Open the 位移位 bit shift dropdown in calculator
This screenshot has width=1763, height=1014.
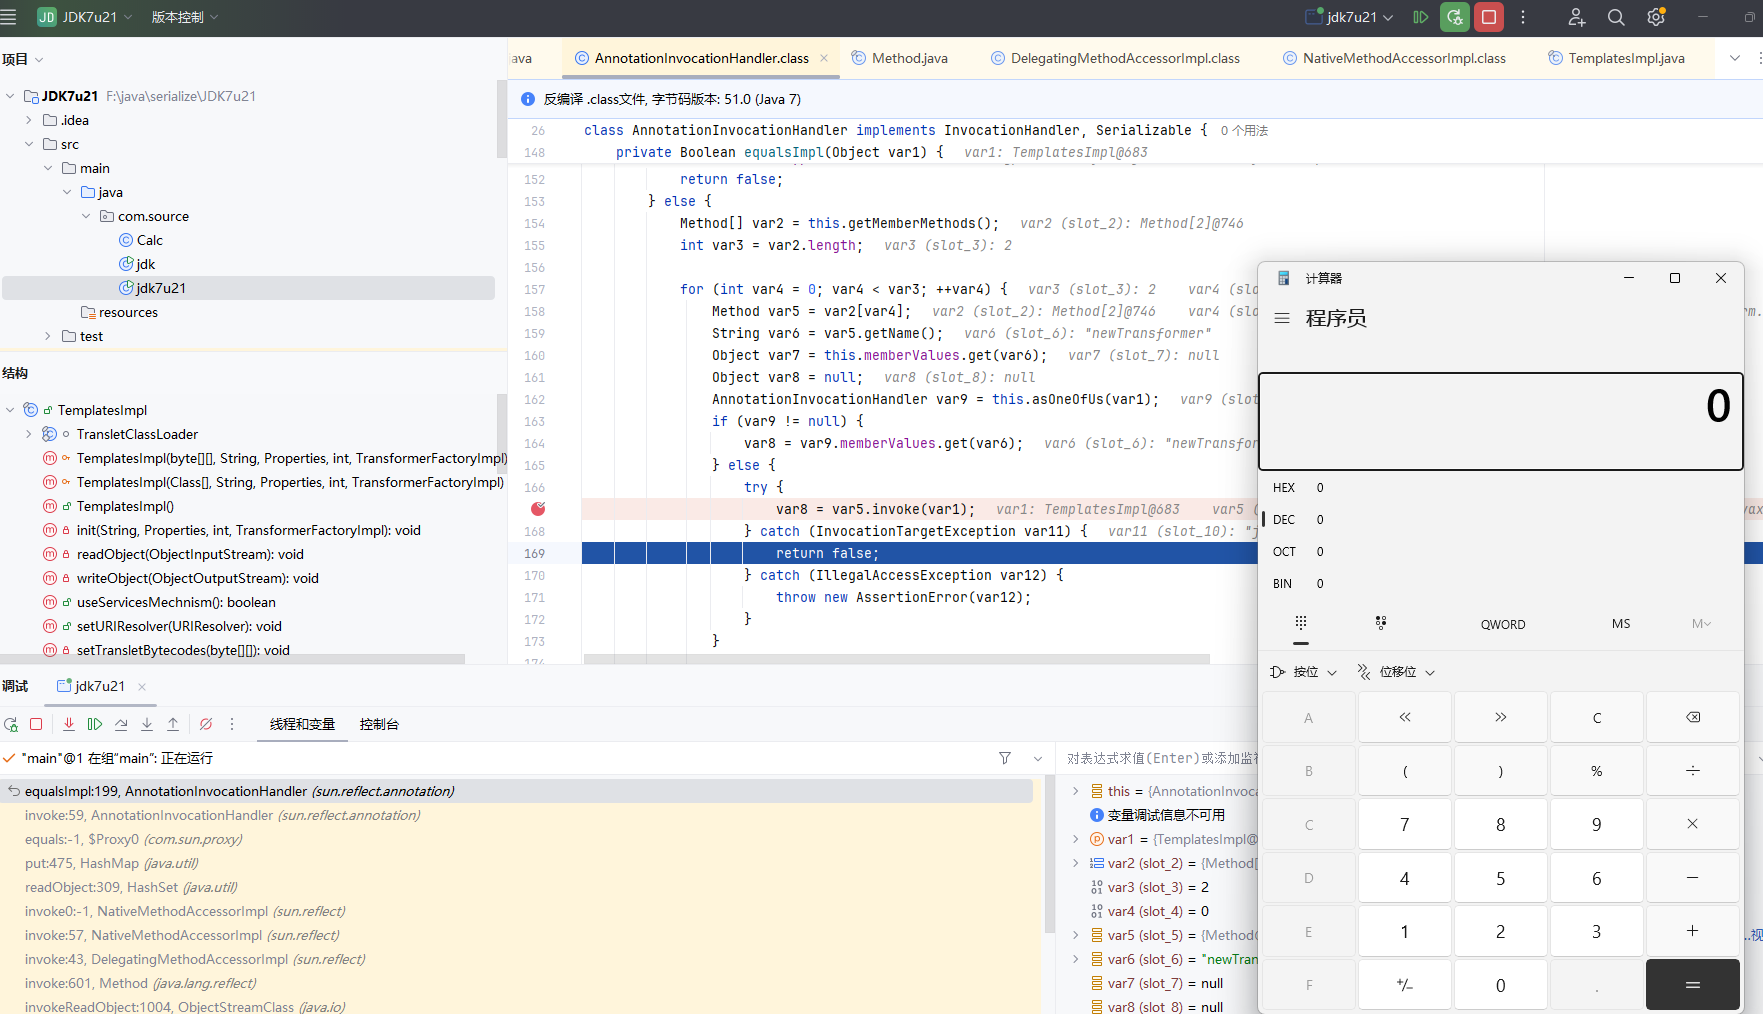coord(1396,672)
